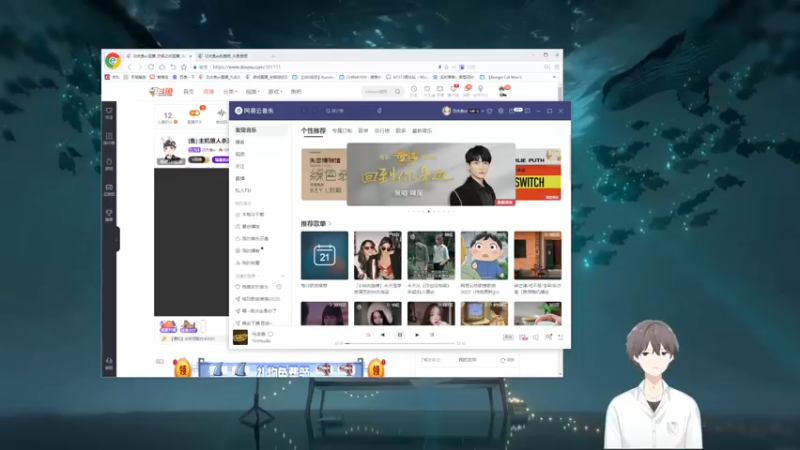800x450 pixels.
Task: Open a new browser tab with plus button
Action: (273, 56)
